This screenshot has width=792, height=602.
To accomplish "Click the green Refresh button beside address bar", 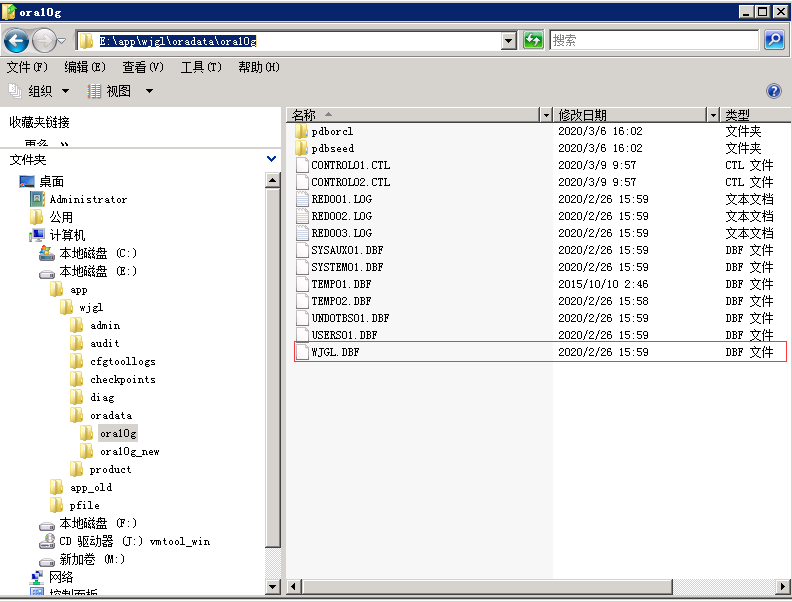I will tap(533, 40).
